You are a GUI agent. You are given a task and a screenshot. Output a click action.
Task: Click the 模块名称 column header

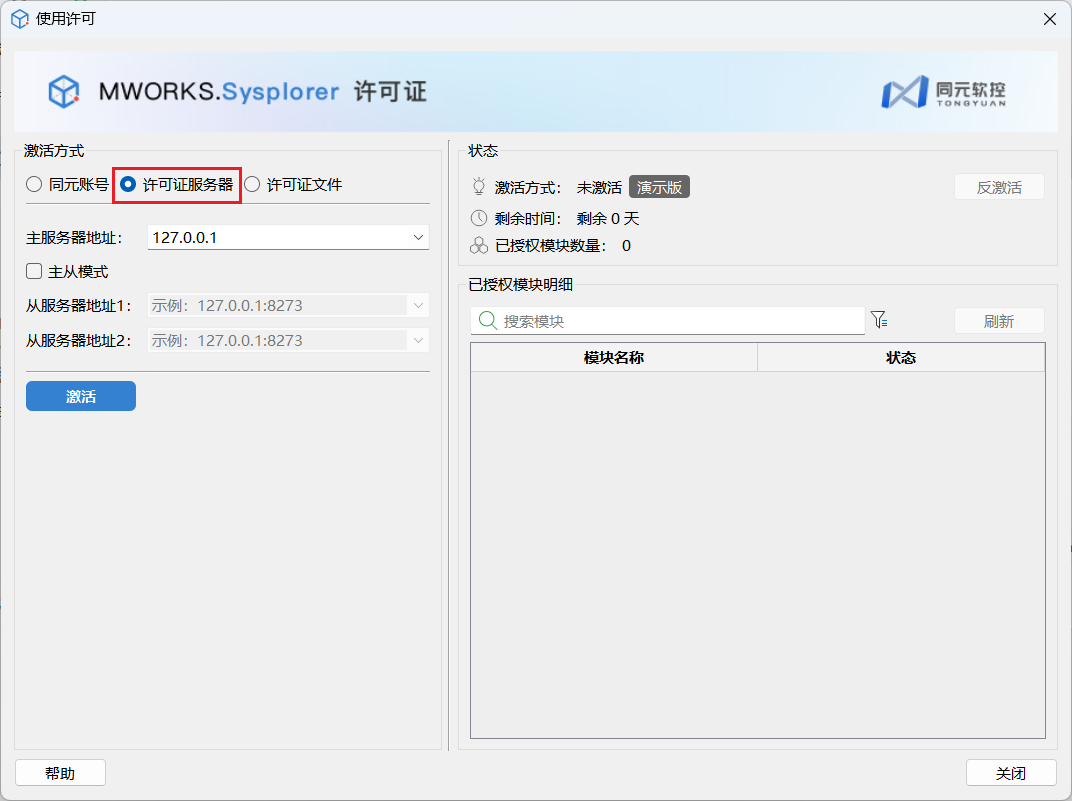(x=613, y=358)
